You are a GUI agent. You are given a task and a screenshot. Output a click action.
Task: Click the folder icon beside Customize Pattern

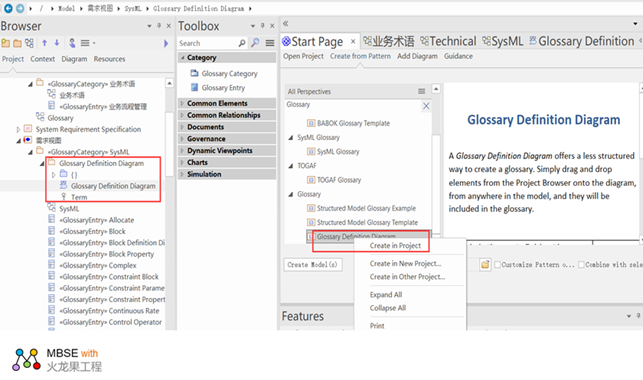tap(485, 265)
